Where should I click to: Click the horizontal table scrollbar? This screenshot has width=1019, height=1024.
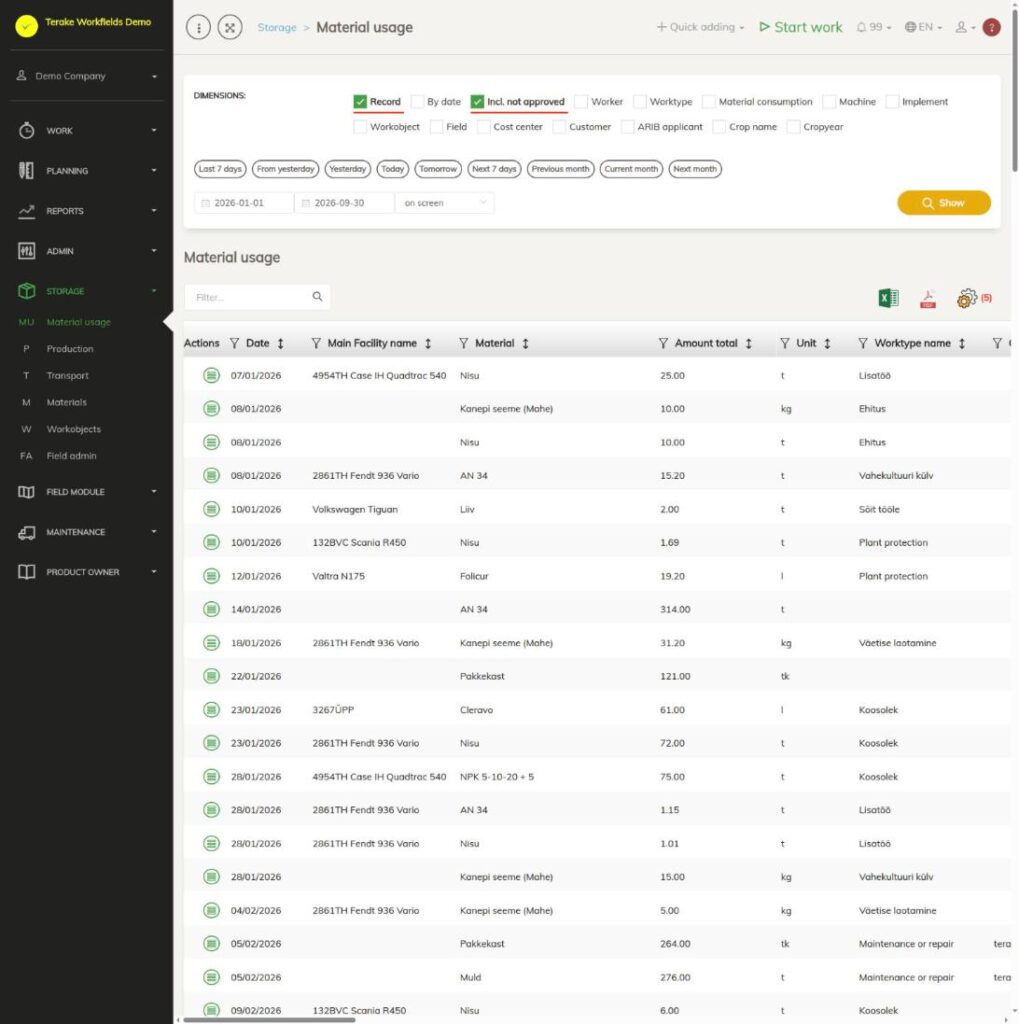tap(269, 1019)
